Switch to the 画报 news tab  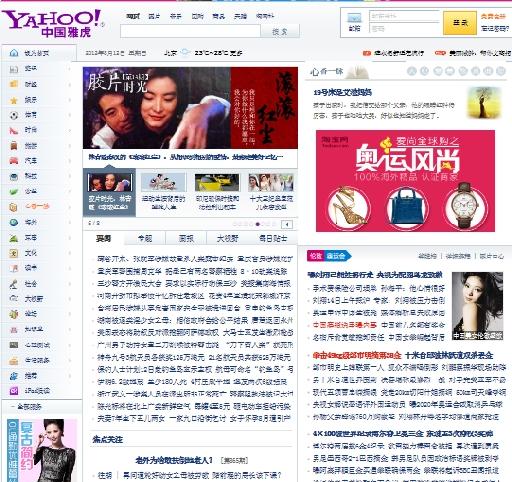pyautogui.click(x=186, y=238)
